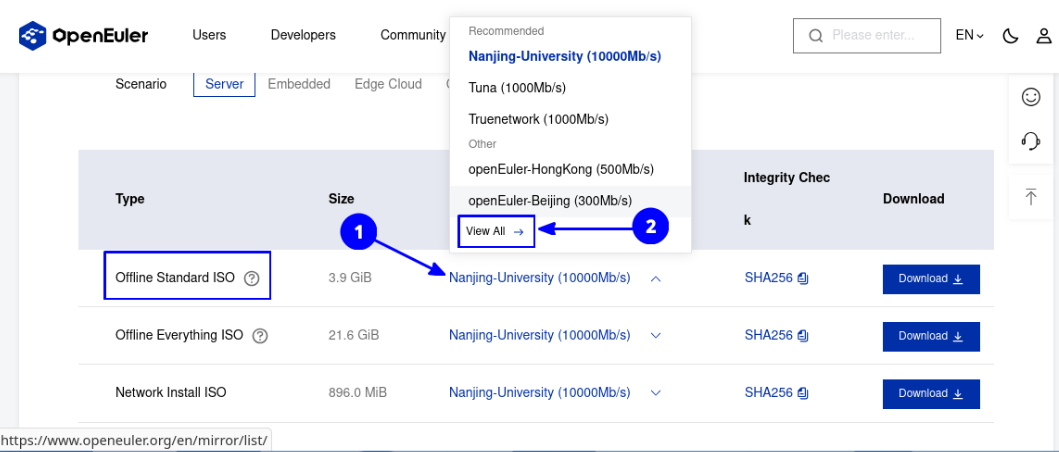
Task: Open the Developers menu
Action: point(303,35)
